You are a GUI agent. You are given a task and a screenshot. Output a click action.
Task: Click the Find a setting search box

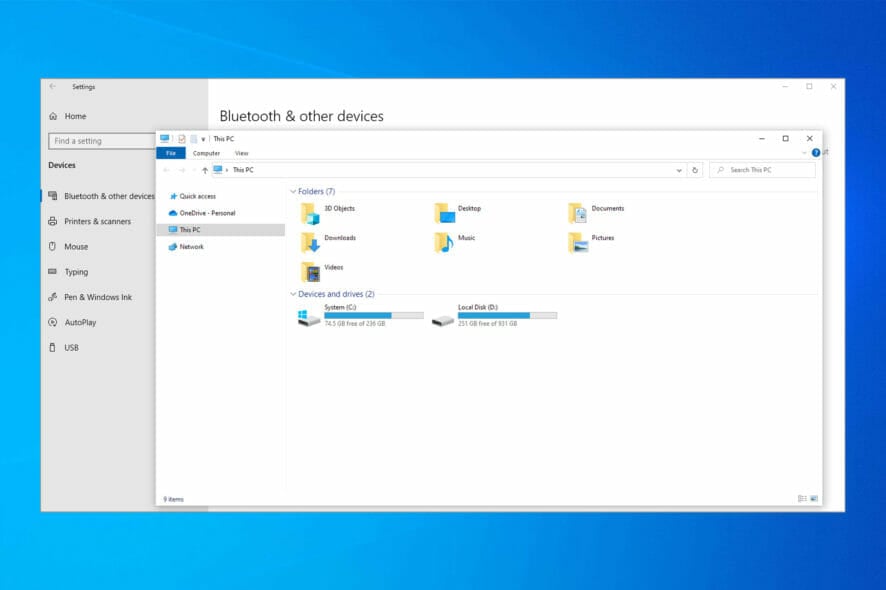[x=102, y=141]
